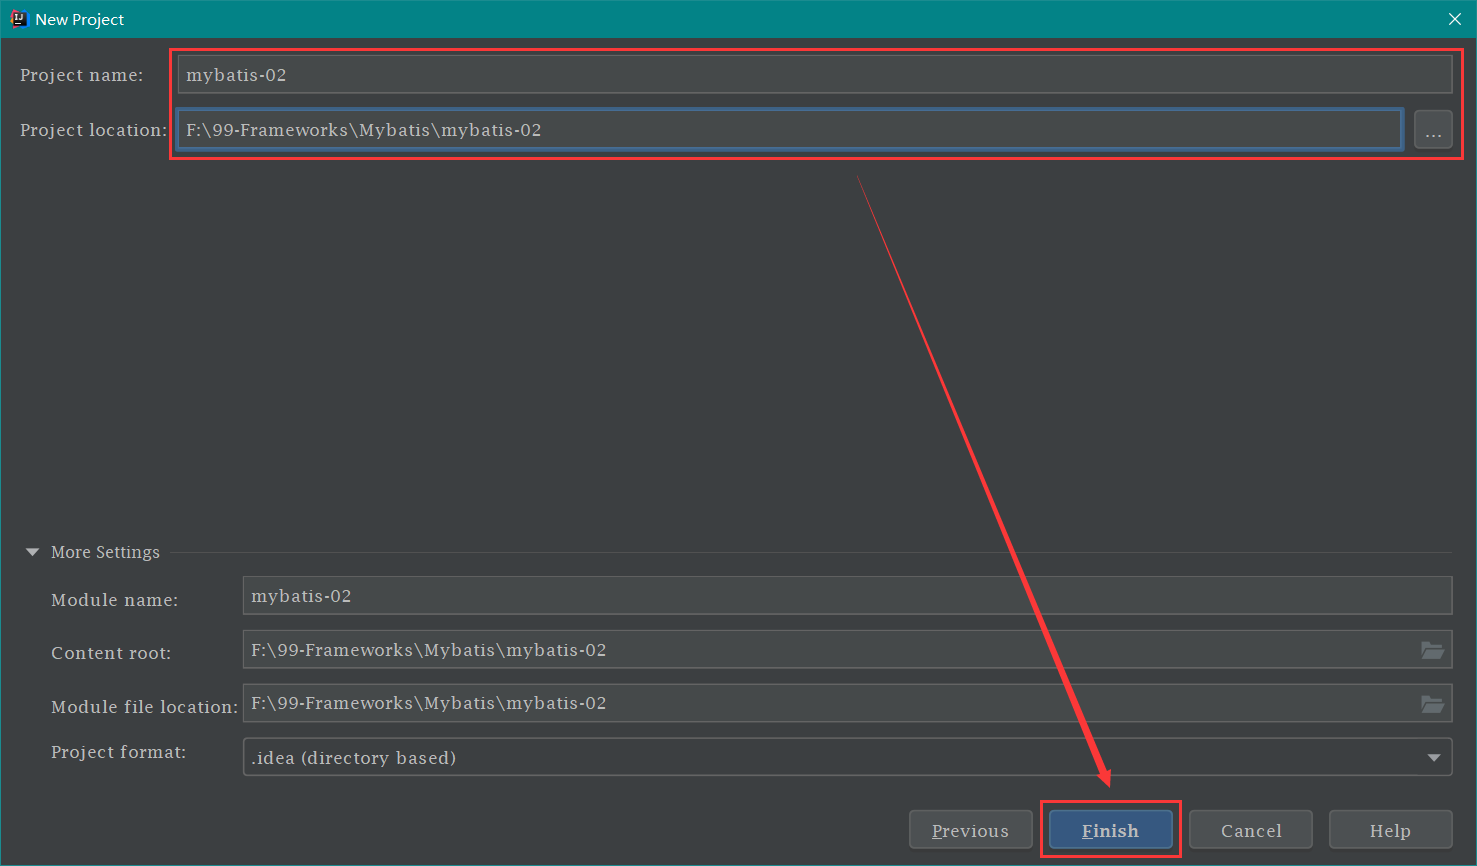
Task: Close the New Project dialog
Action: coord(1454,19)
